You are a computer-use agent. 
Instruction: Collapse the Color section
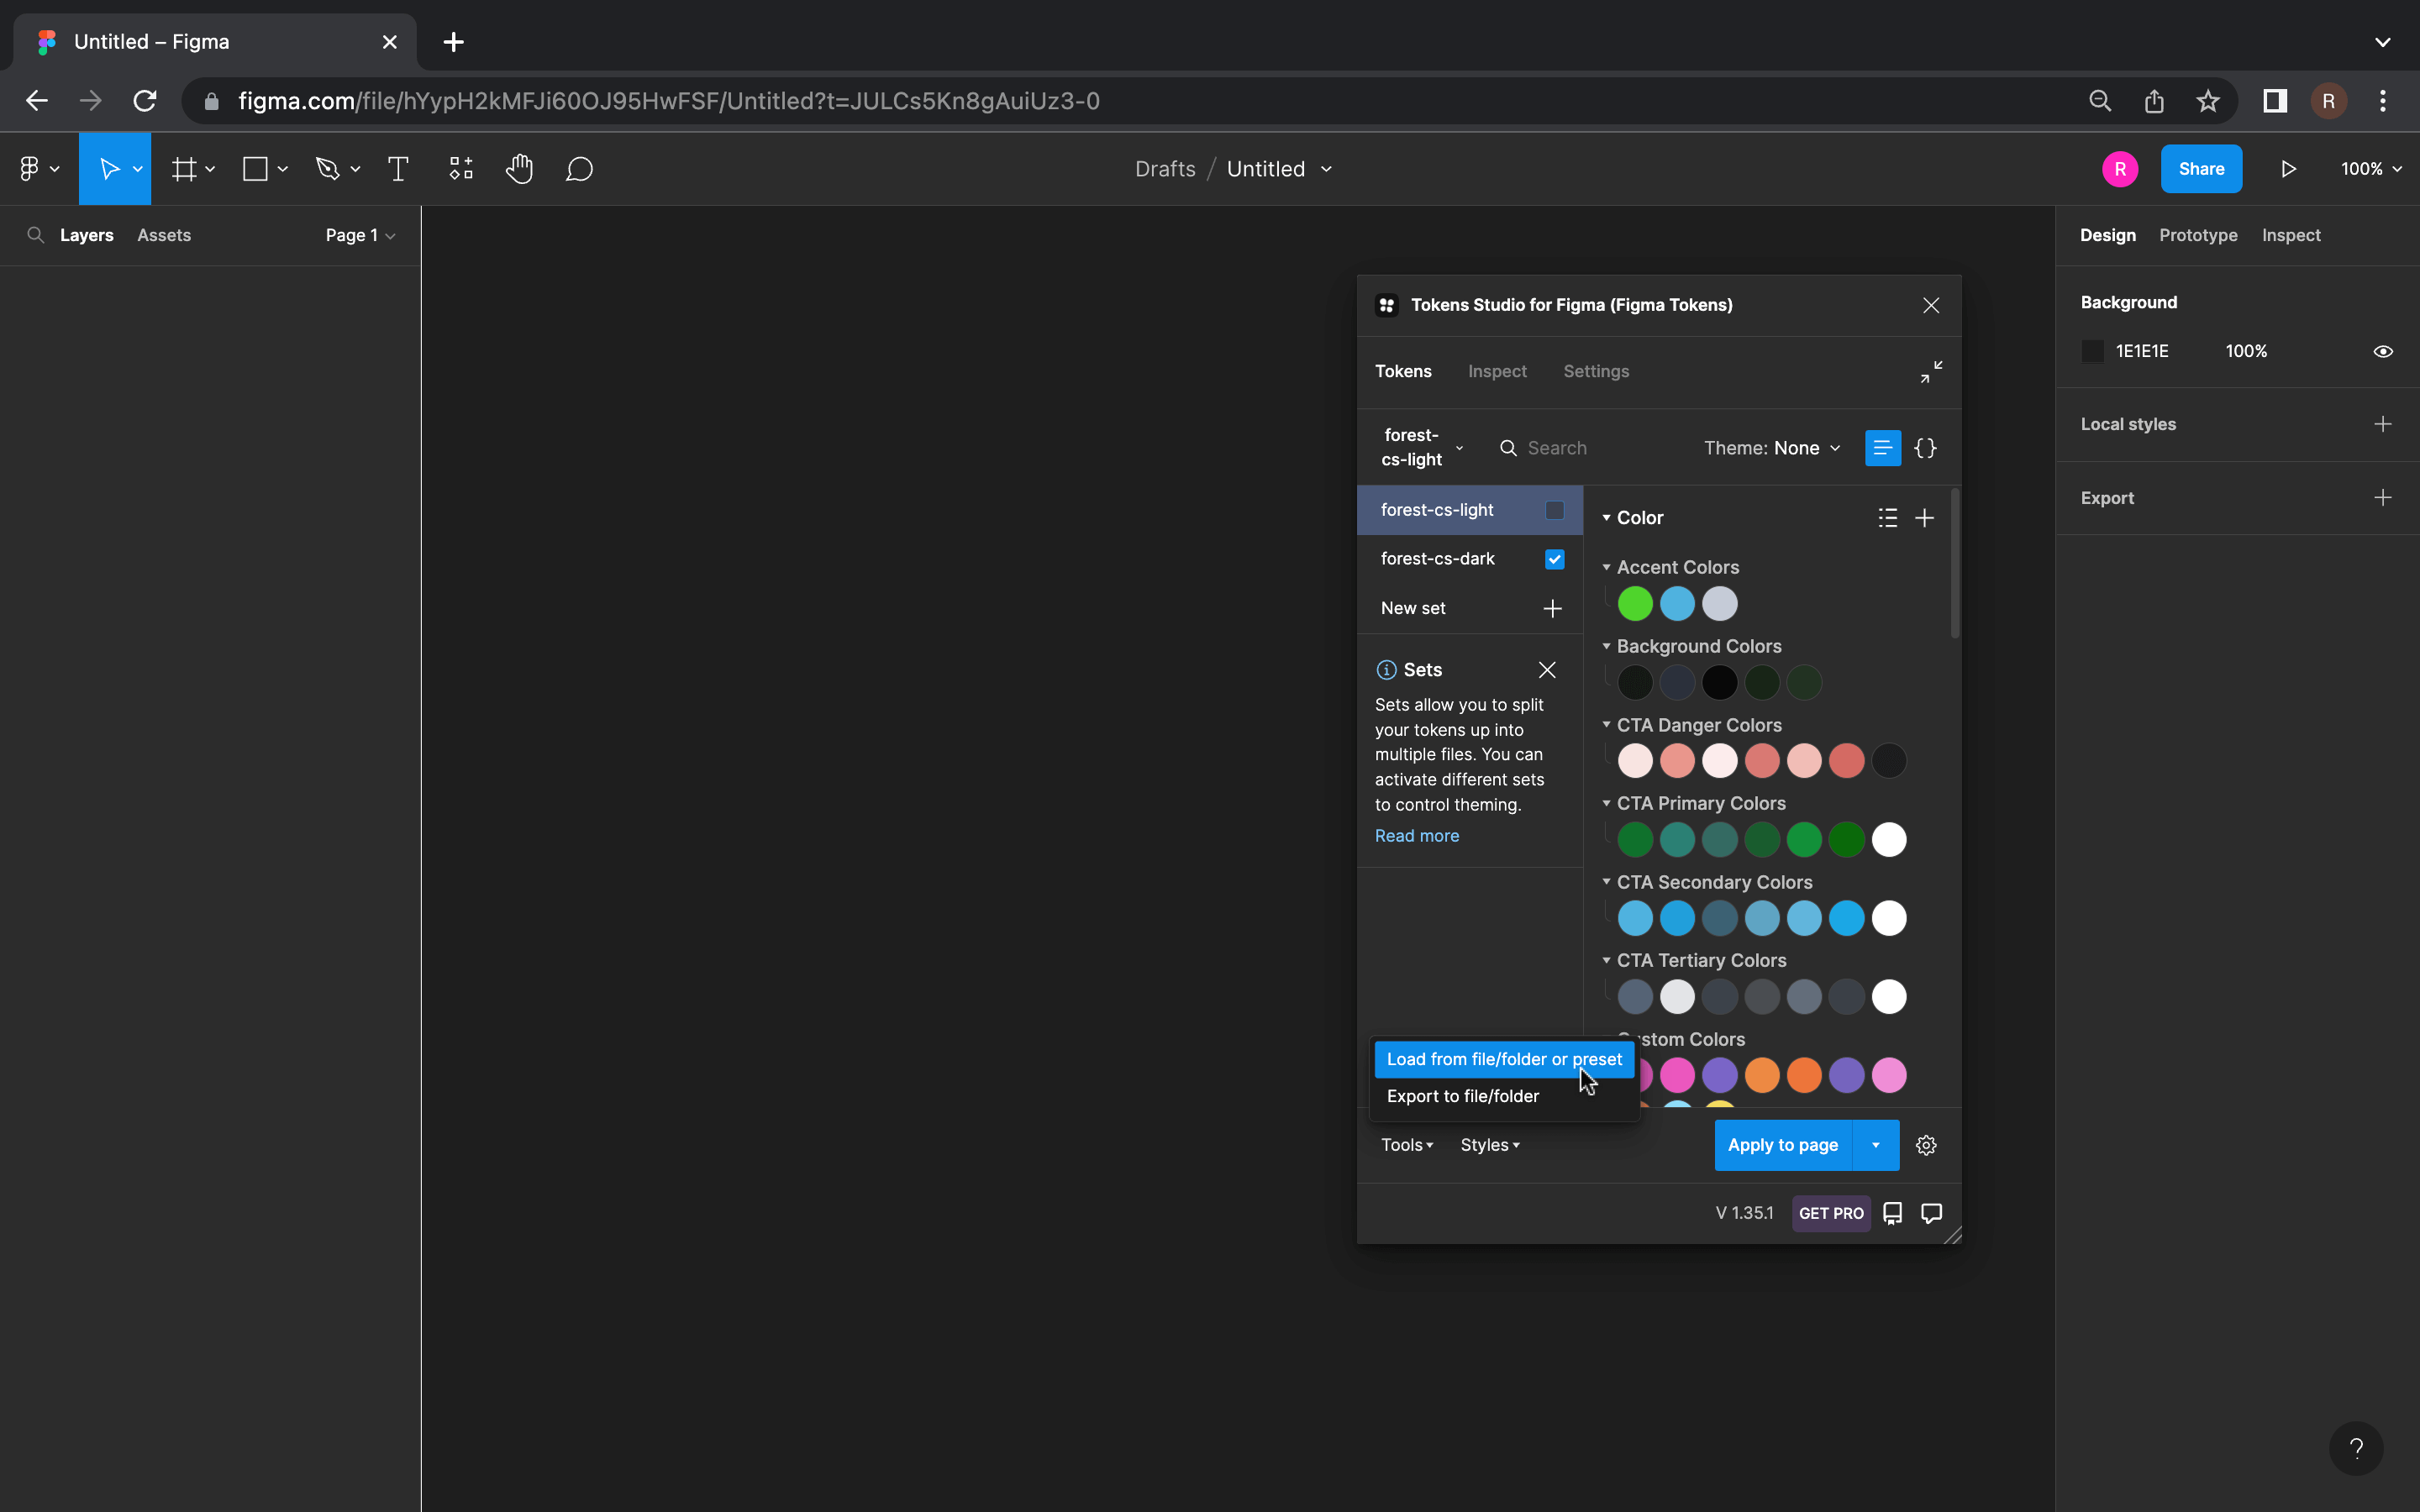coord(1606,518)
